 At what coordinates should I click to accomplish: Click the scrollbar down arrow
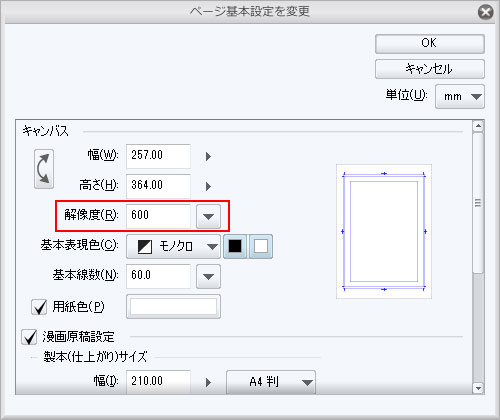pyautogui.click(x=478, y=388)
